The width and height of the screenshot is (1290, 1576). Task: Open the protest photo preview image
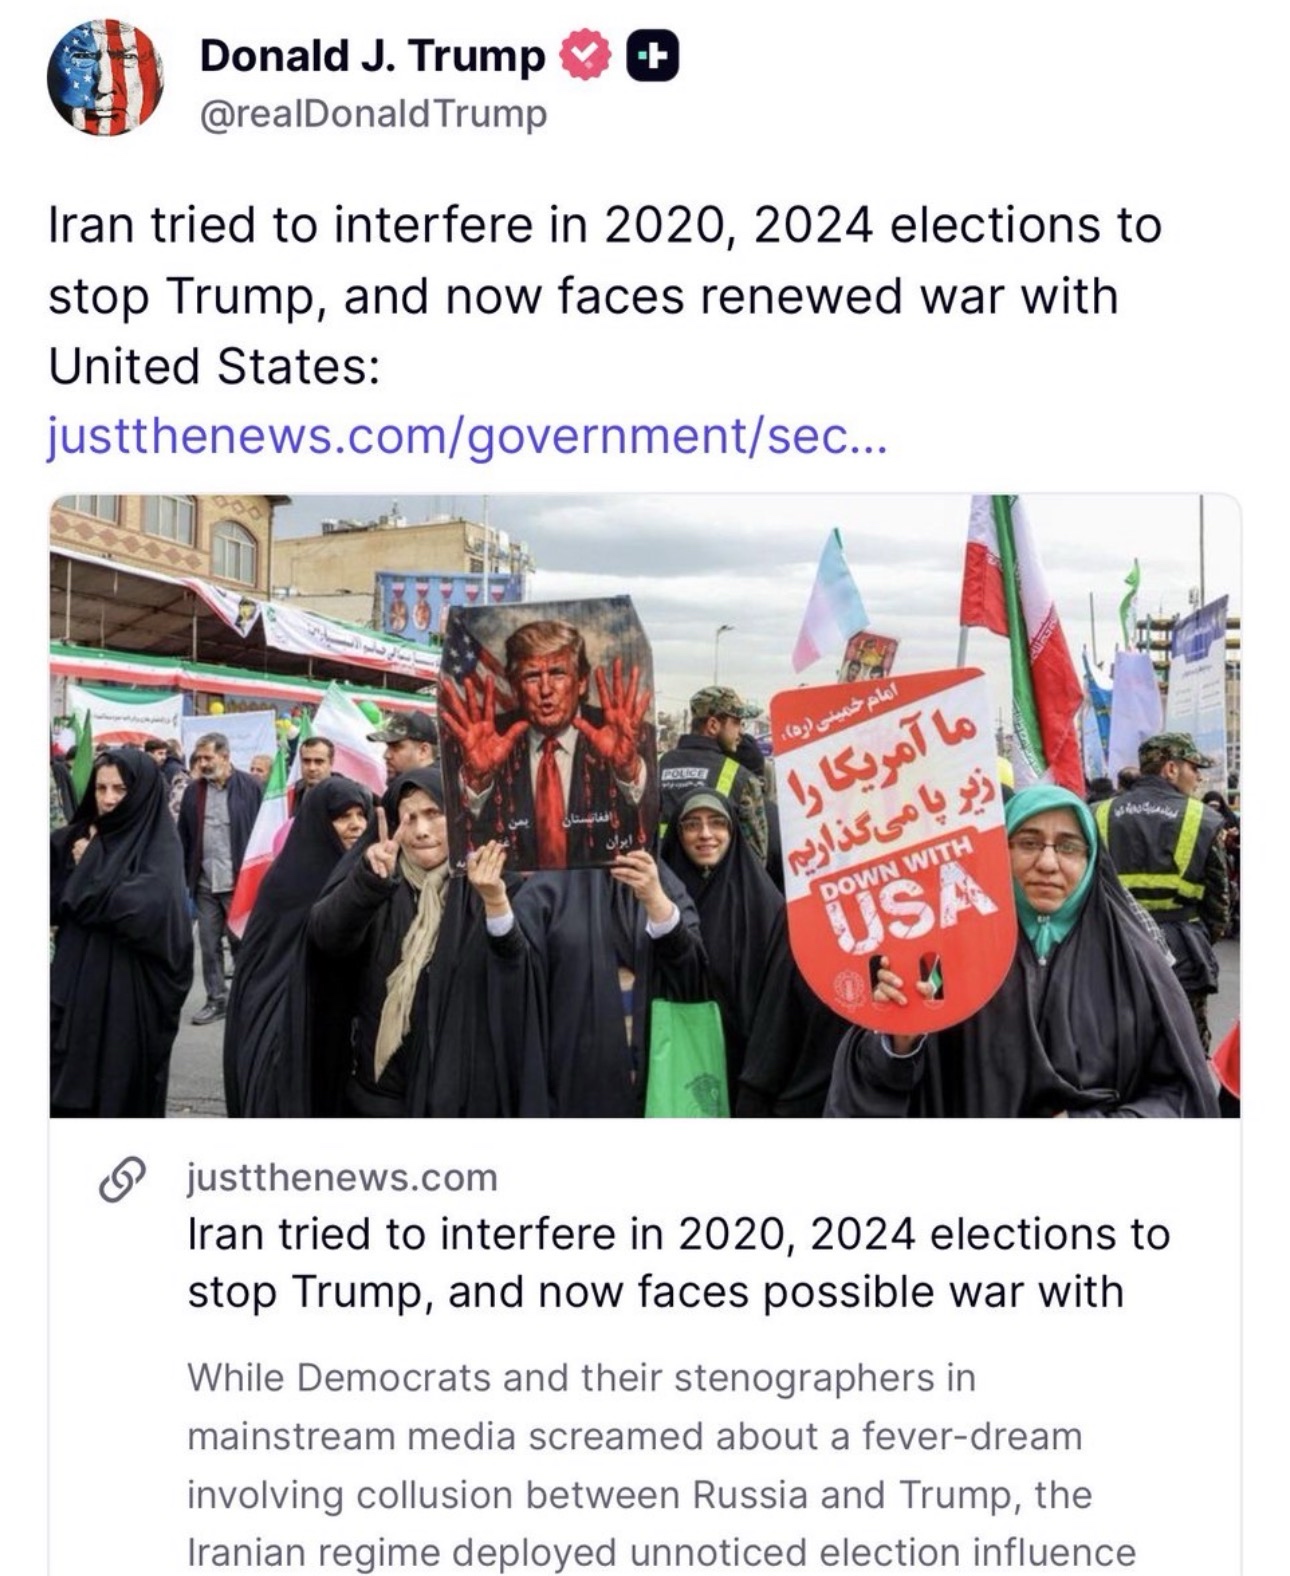(645, 806)
